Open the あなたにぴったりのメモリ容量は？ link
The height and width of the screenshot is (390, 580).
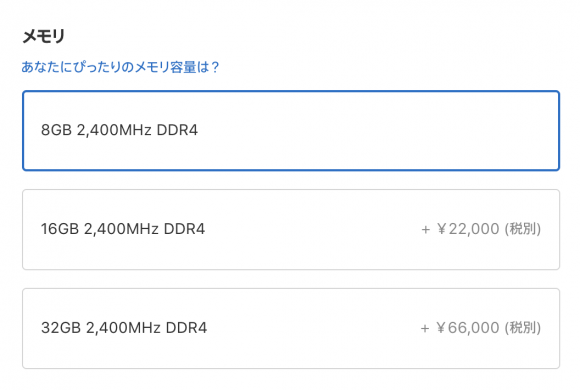coord(120,67)
